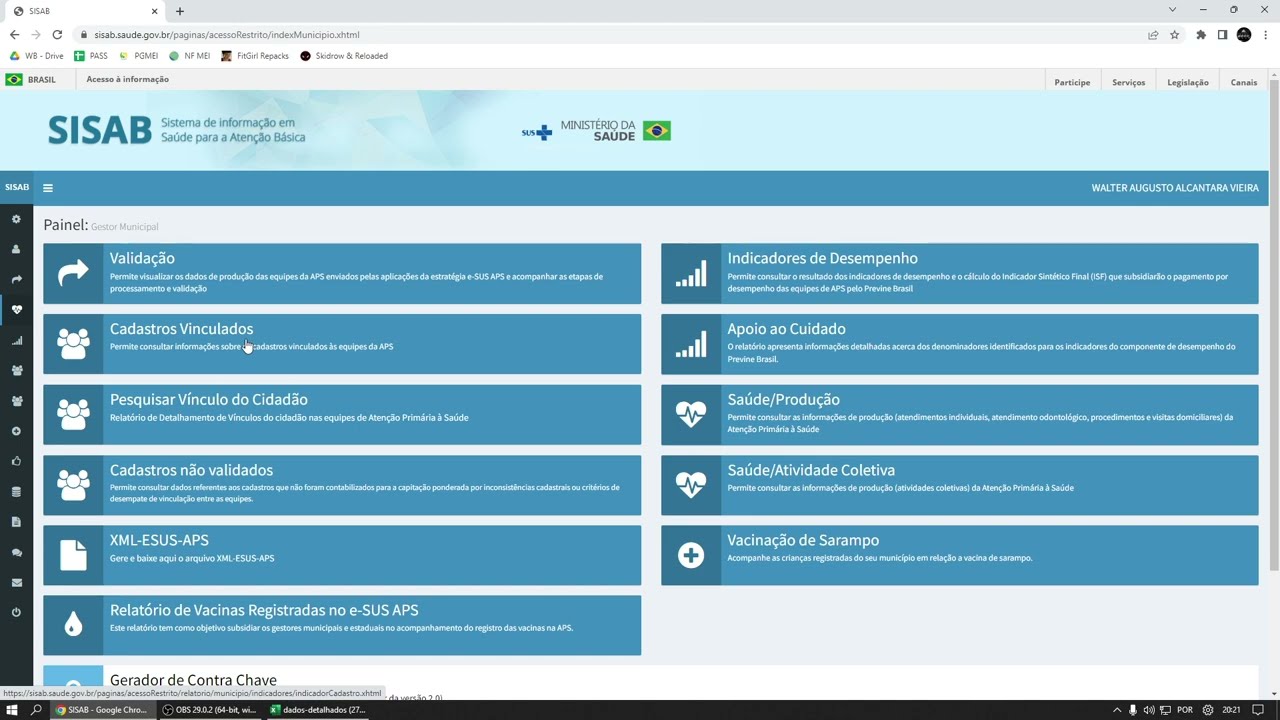Click the arrow icon of Validação card

(73, 273)
